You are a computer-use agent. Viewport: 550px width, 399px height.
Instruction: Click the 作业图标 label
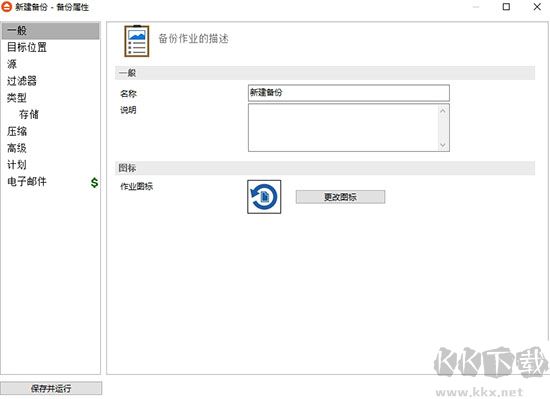click(x=136, y=187)
